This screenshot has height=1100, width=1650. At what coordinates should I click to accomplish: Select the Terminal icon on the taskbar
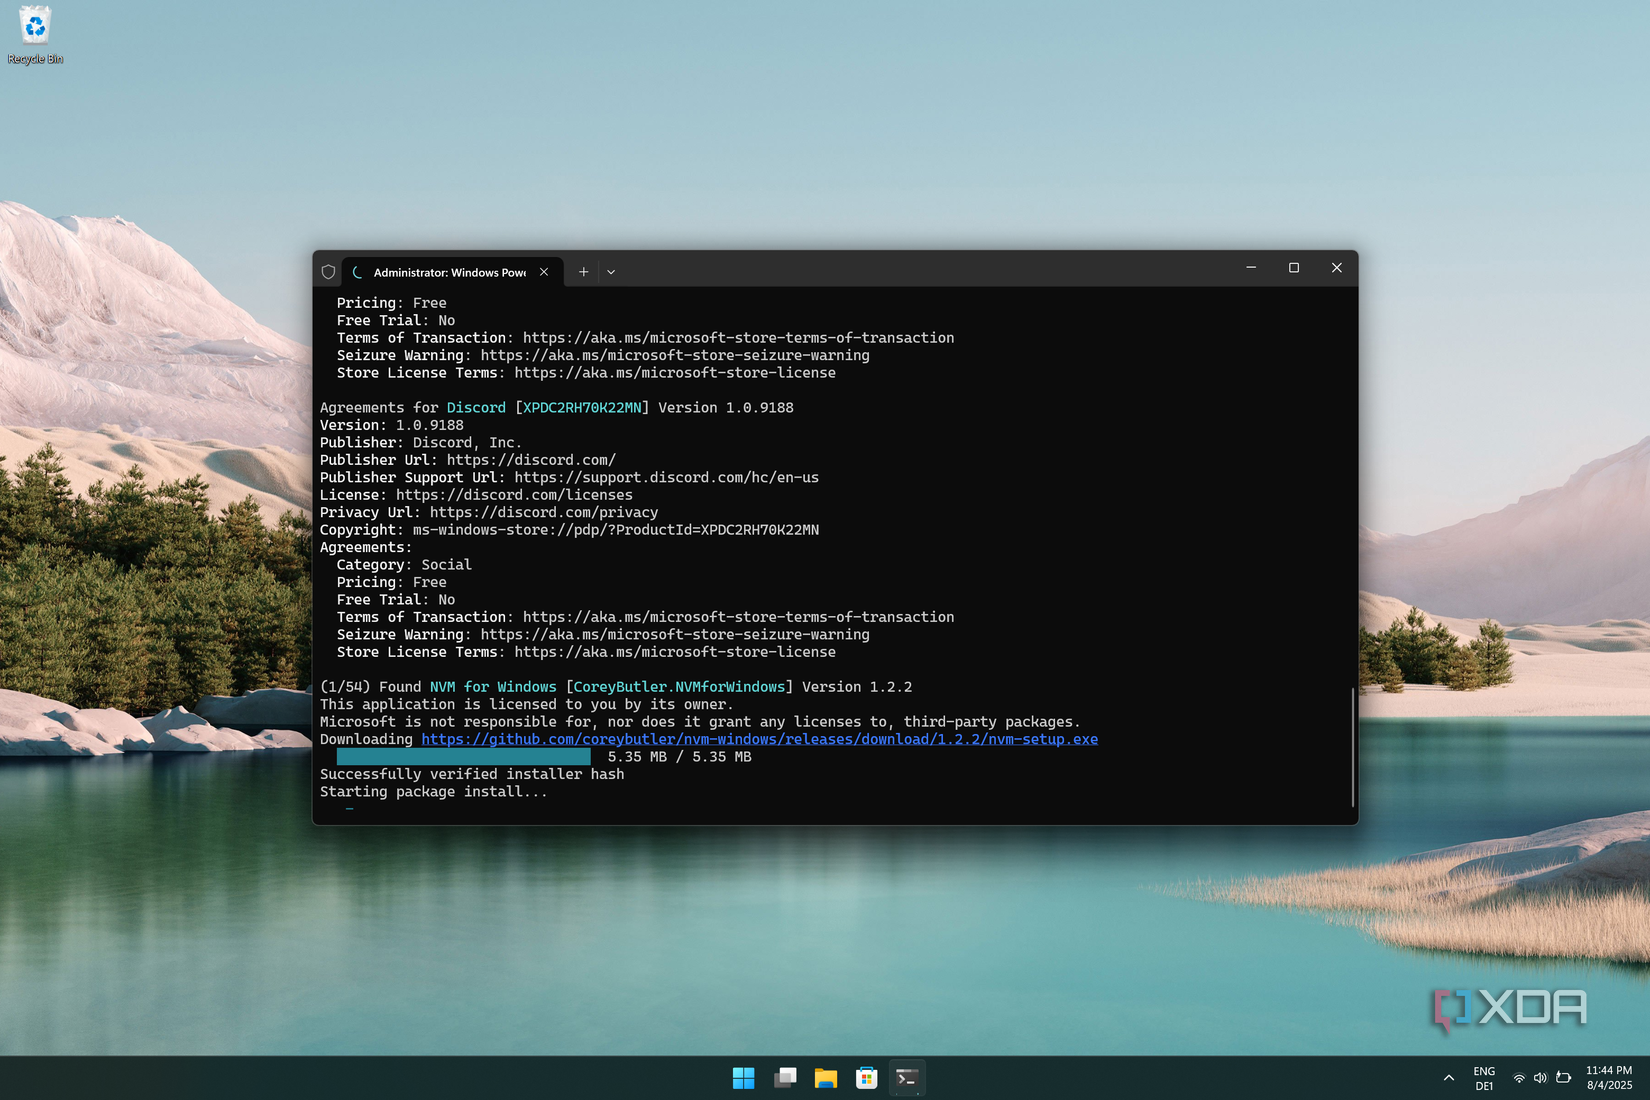pyautogui.click(x=906, y=1077)
